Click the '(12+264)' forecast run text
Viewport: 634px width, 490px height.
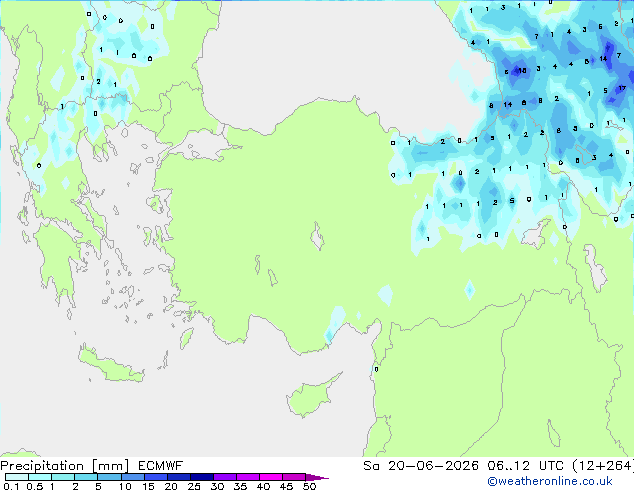(x=603, y=466)
